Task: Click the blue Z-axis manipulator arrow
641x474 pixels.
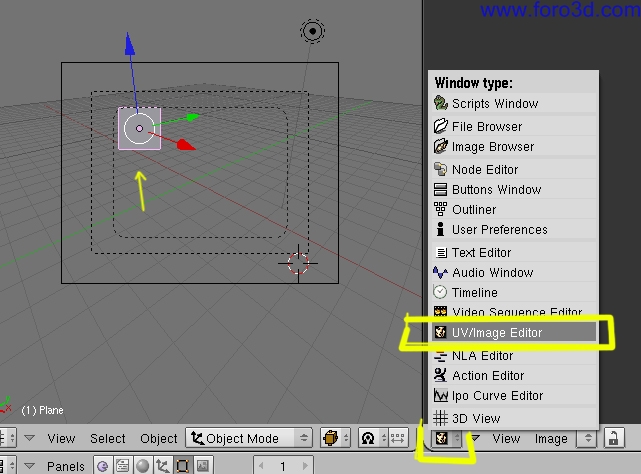Action: (x=130, y=44)
